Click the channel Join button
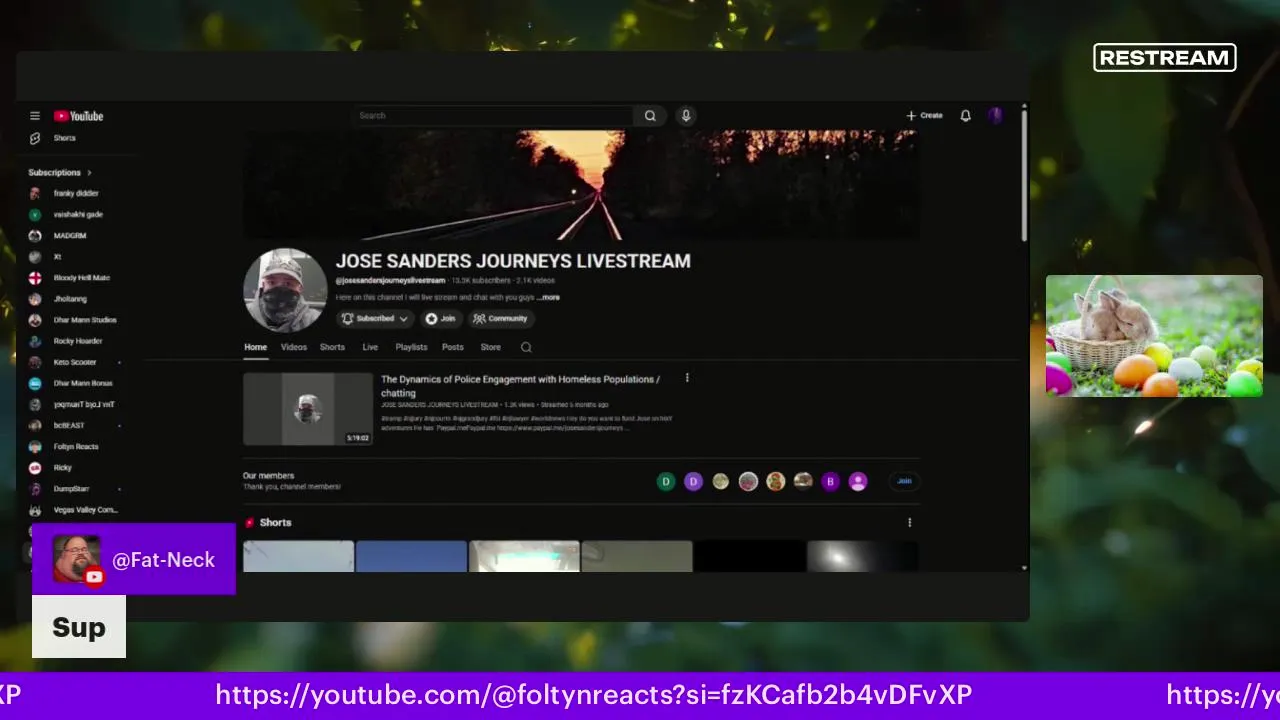Viewport: 1280px width, 720px height. pyautogui.click(x=441, y=319)
